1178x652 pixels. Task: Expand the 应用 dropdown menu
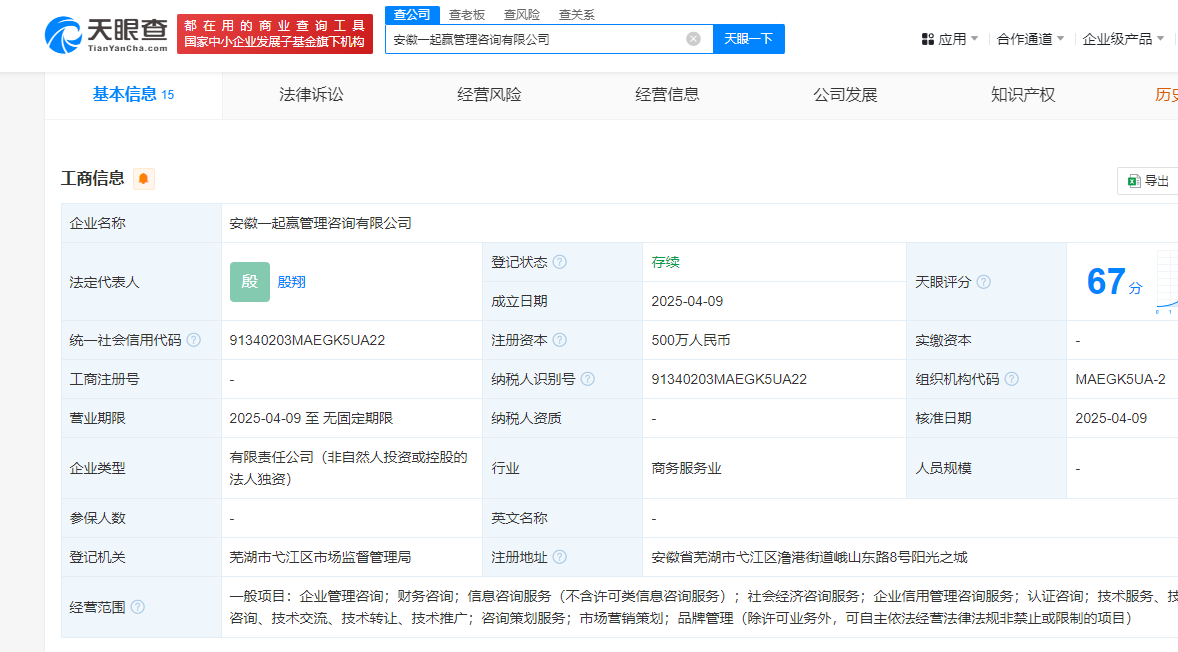coord(957,39)
